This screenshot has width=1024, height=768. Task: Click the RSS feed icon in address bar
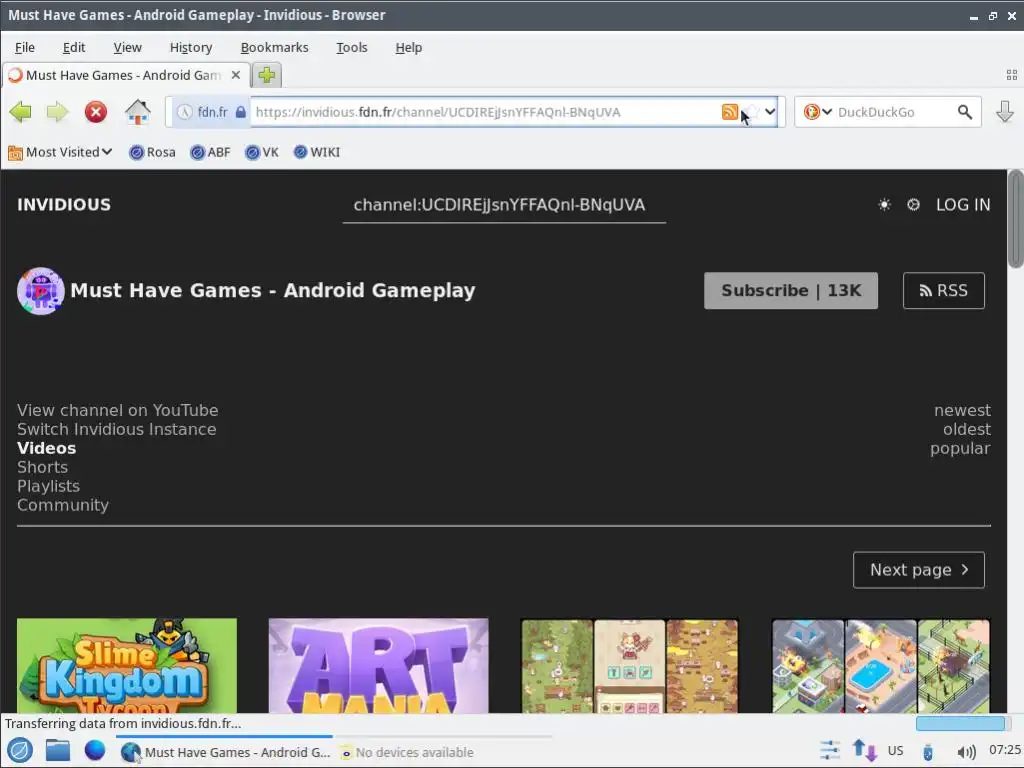(729, 112)
